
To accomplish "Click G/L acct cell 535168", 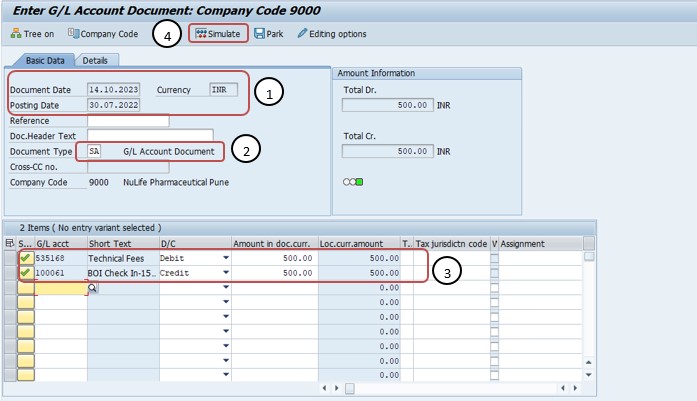I will point(61,258).
